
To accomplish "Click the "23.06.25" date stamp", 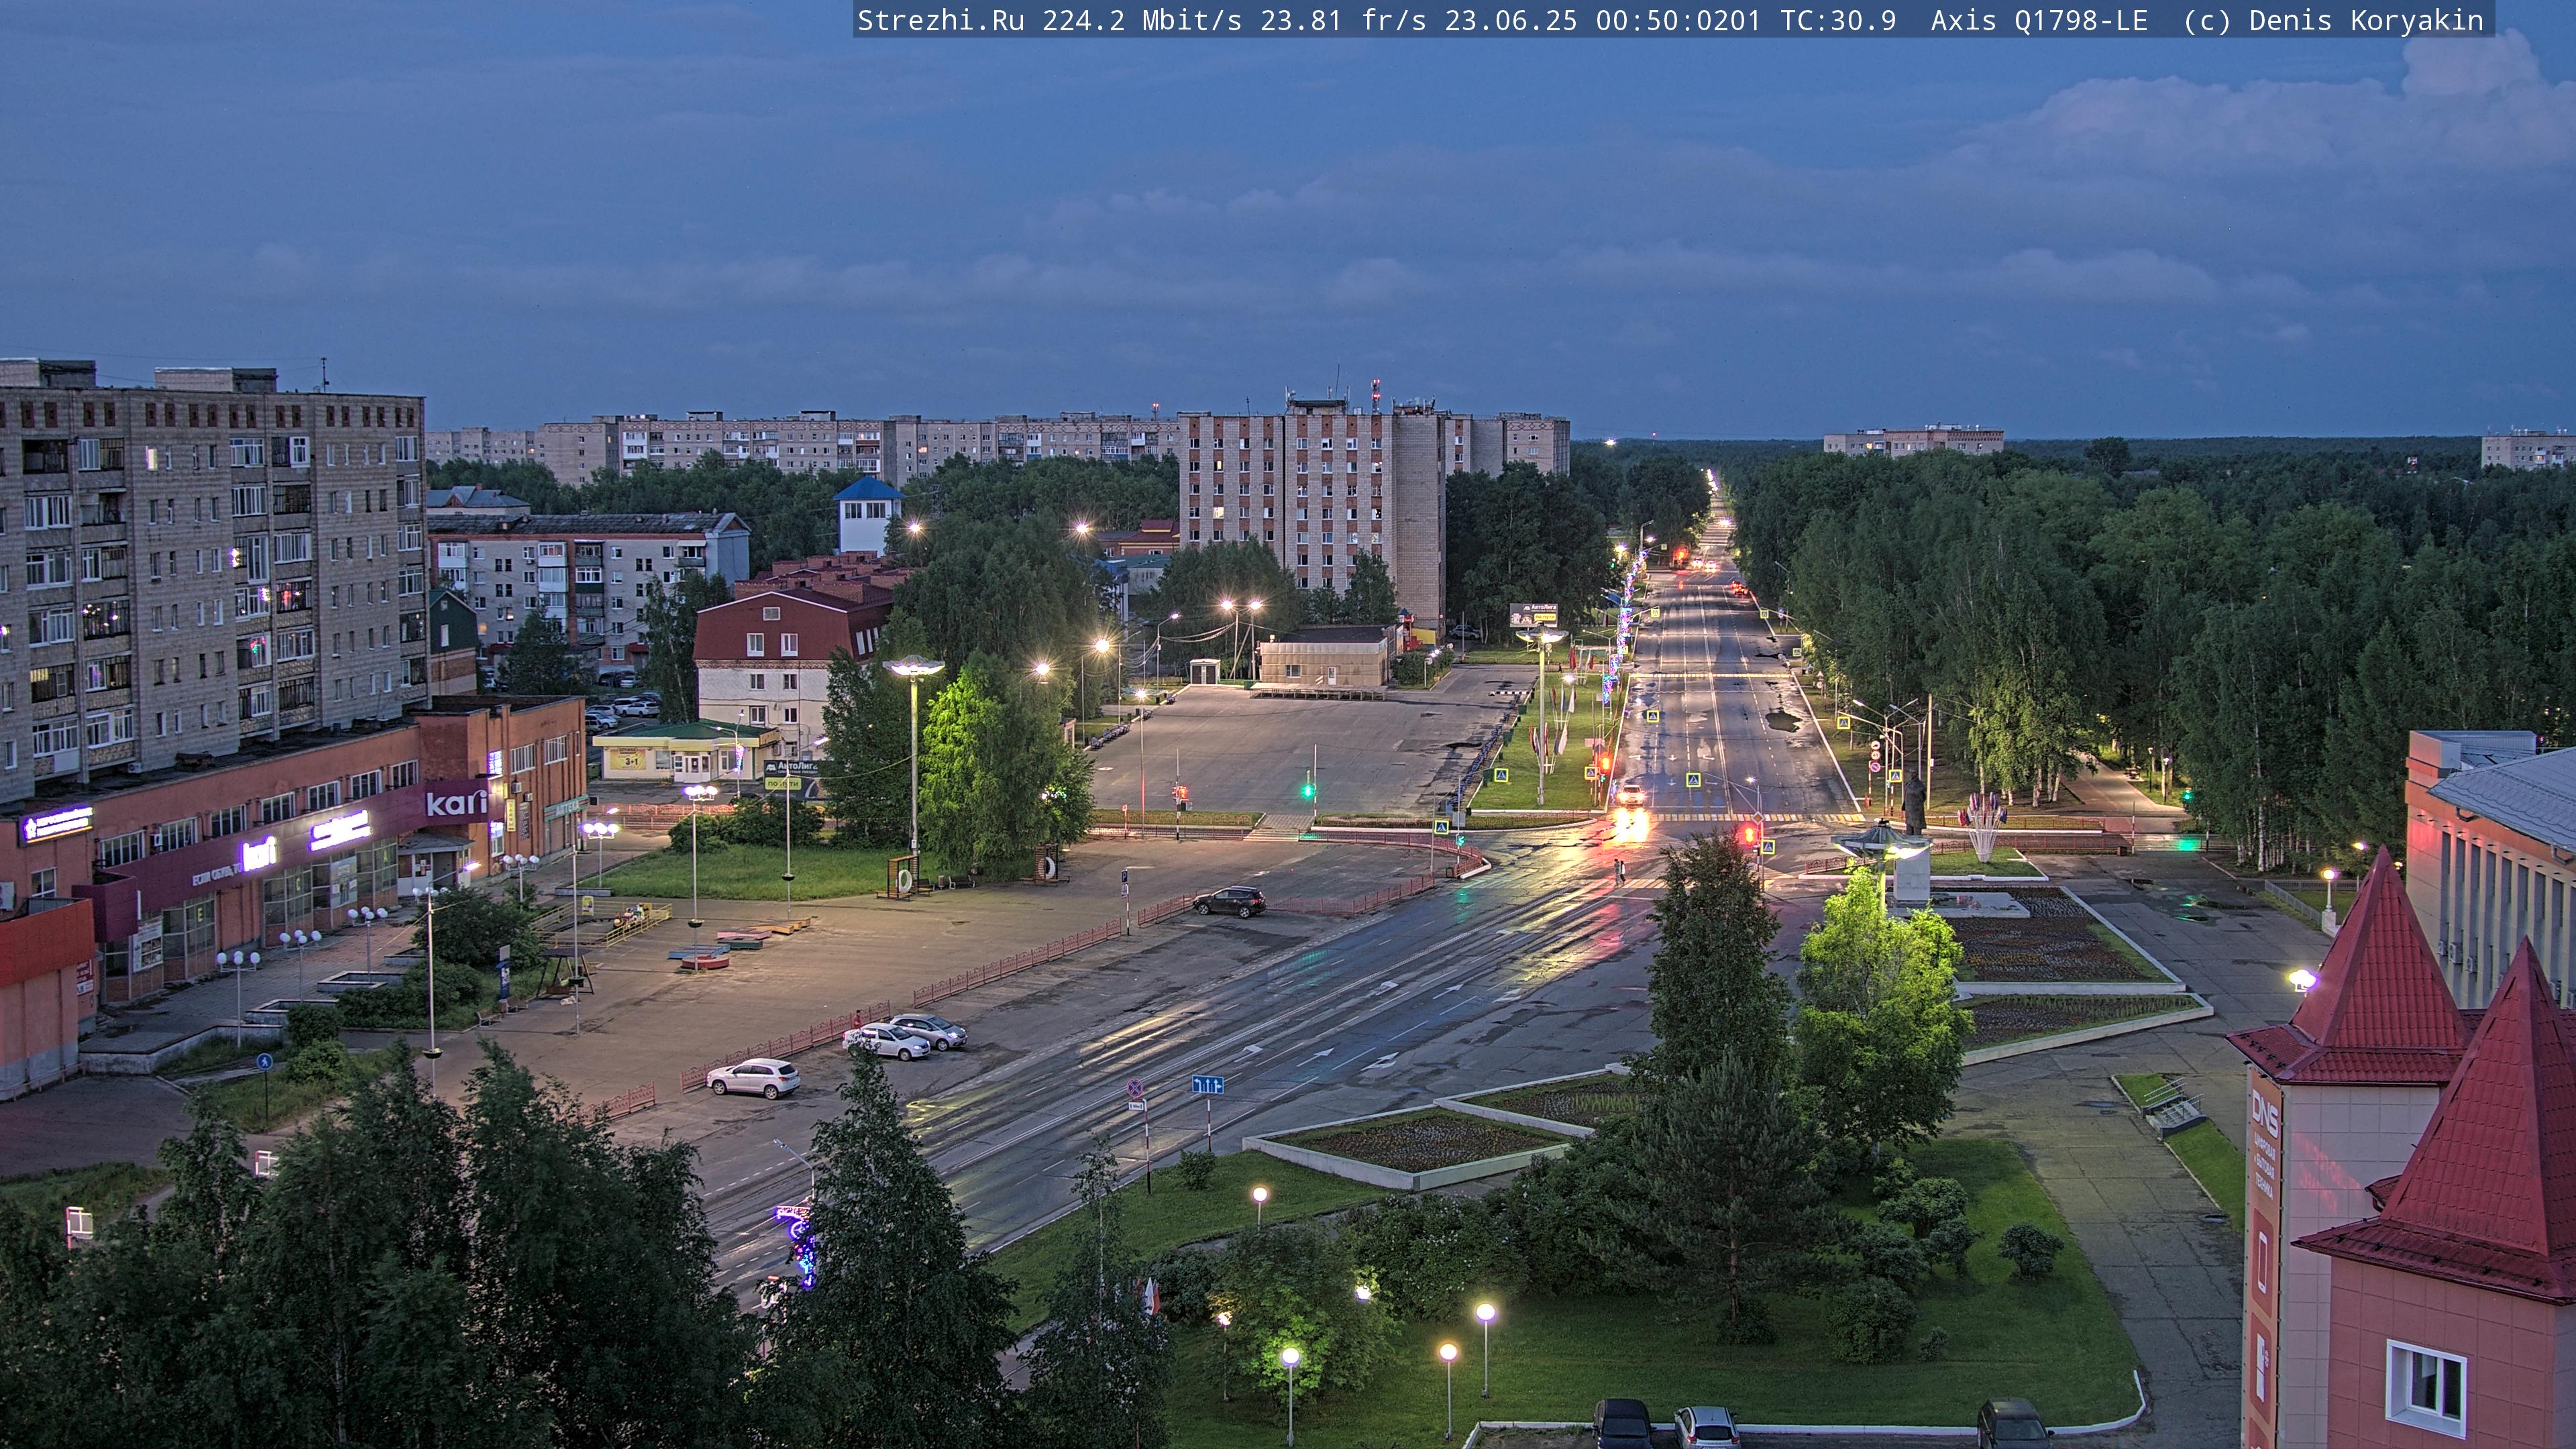I will [x=1510, y=21].
